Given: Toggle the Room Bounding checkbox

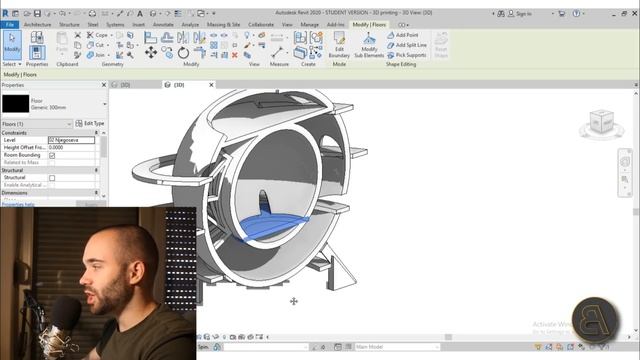Looking at the screenshot, I should click(x=52, y=156).
